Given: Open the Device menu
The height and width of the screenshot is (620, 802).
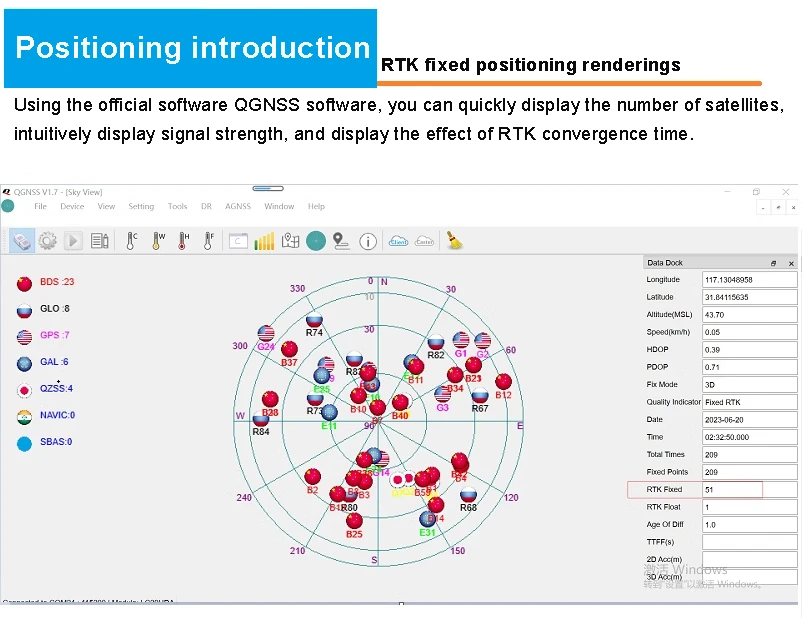Looking at the screenshot, I should 72,207.
